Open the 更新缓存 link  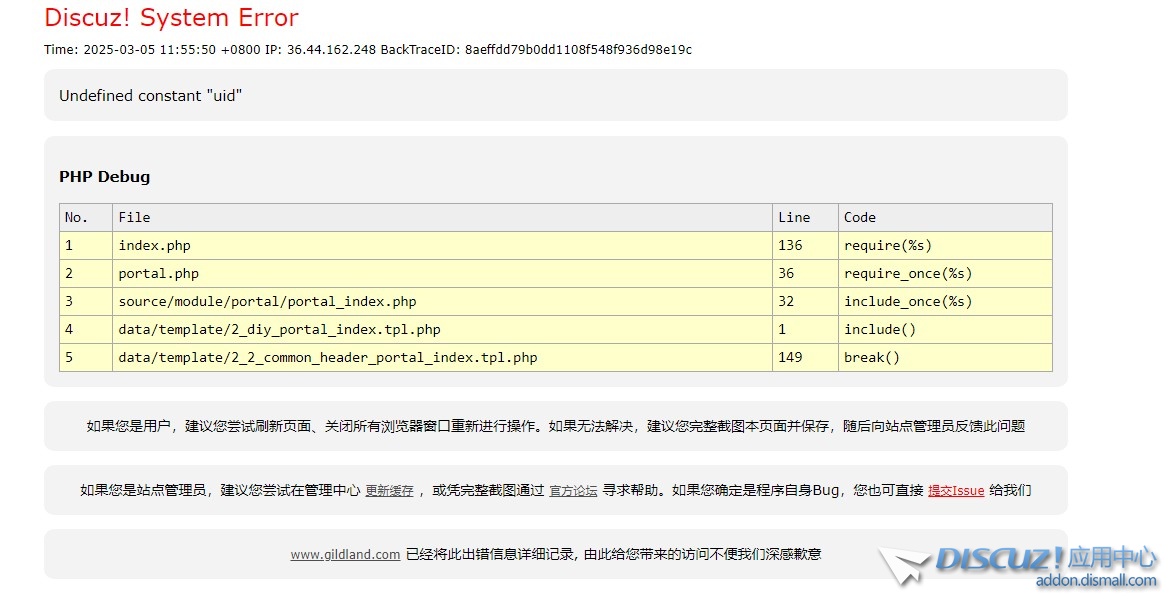(389, 491)
